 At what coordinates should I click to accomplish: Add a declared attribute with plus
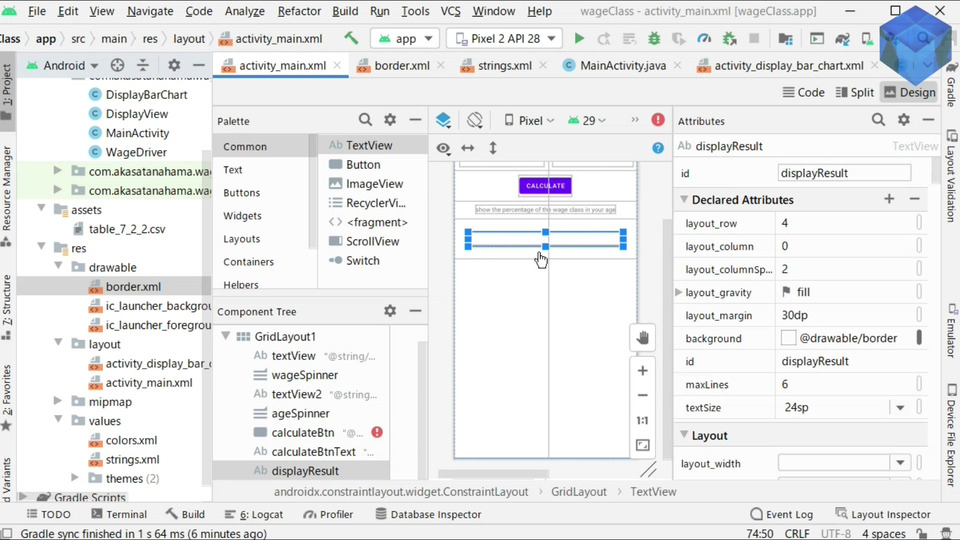coord(889,199)
